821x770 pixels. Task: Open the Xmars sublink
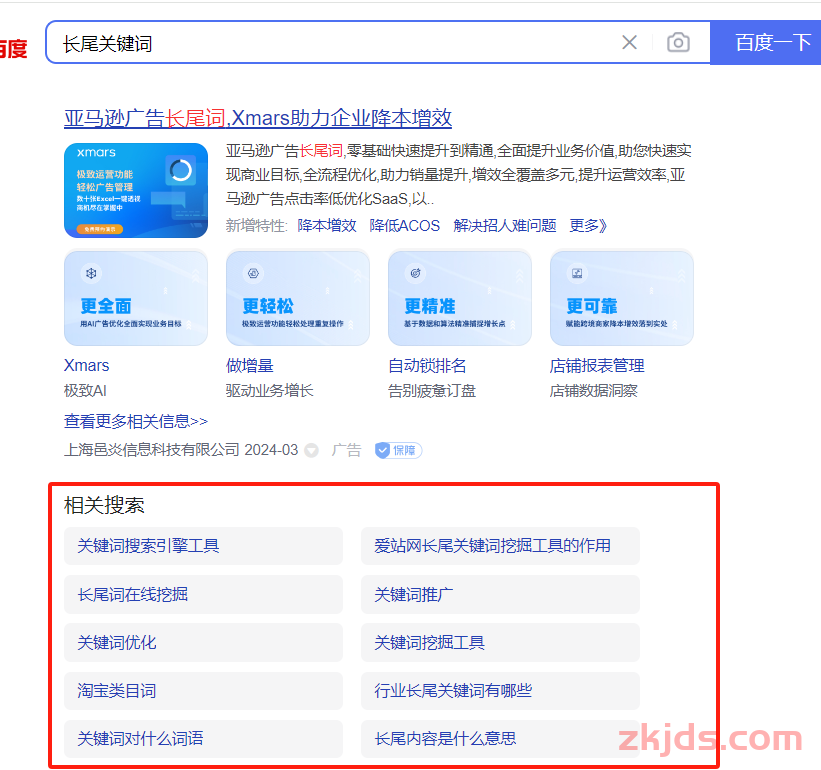pyautogui.click(x=86, y=365)
